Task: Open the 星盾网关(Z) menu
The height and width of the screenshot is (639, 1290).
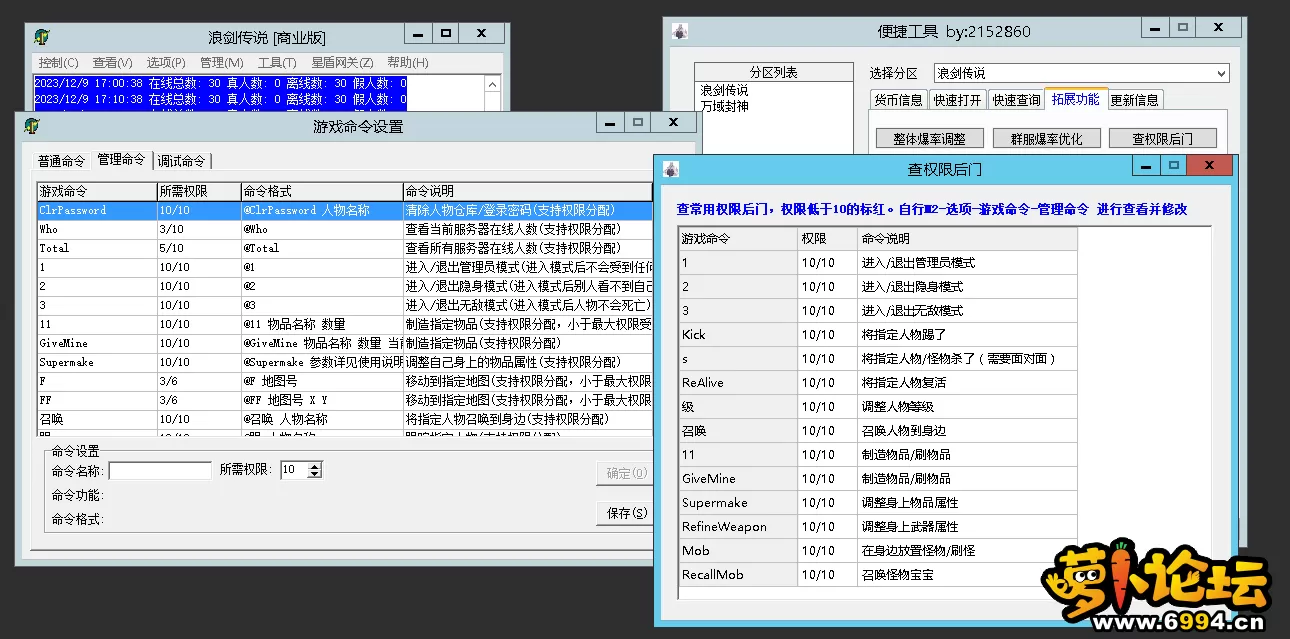Action: coord(342,62)
